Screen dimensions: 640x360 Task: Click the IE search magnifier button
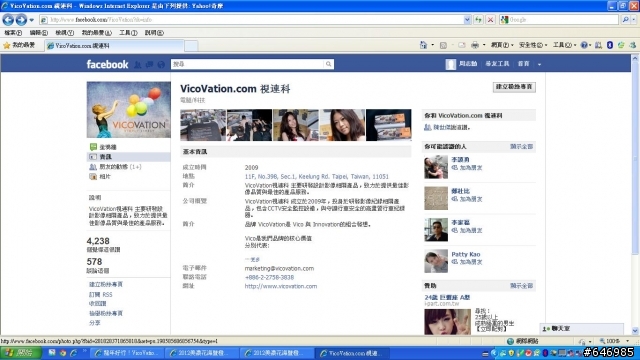click(x=625, y=19)
